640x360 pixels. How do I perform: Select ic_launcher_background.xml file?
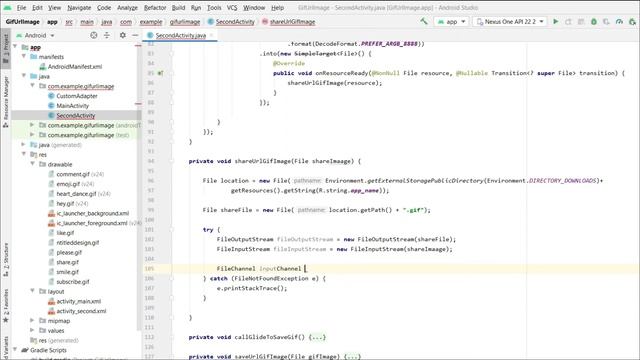(x=88, y=213)
